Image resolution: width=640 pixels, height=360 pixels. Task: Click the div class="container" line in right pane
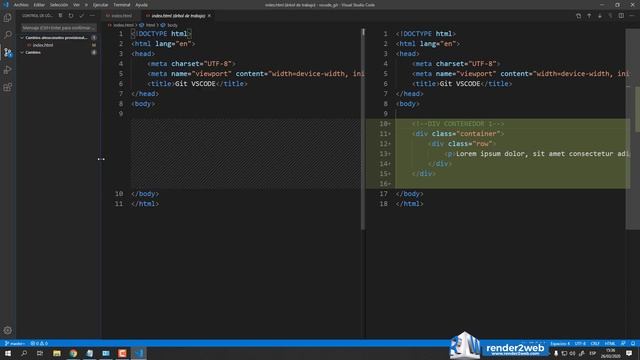[458, 133]
